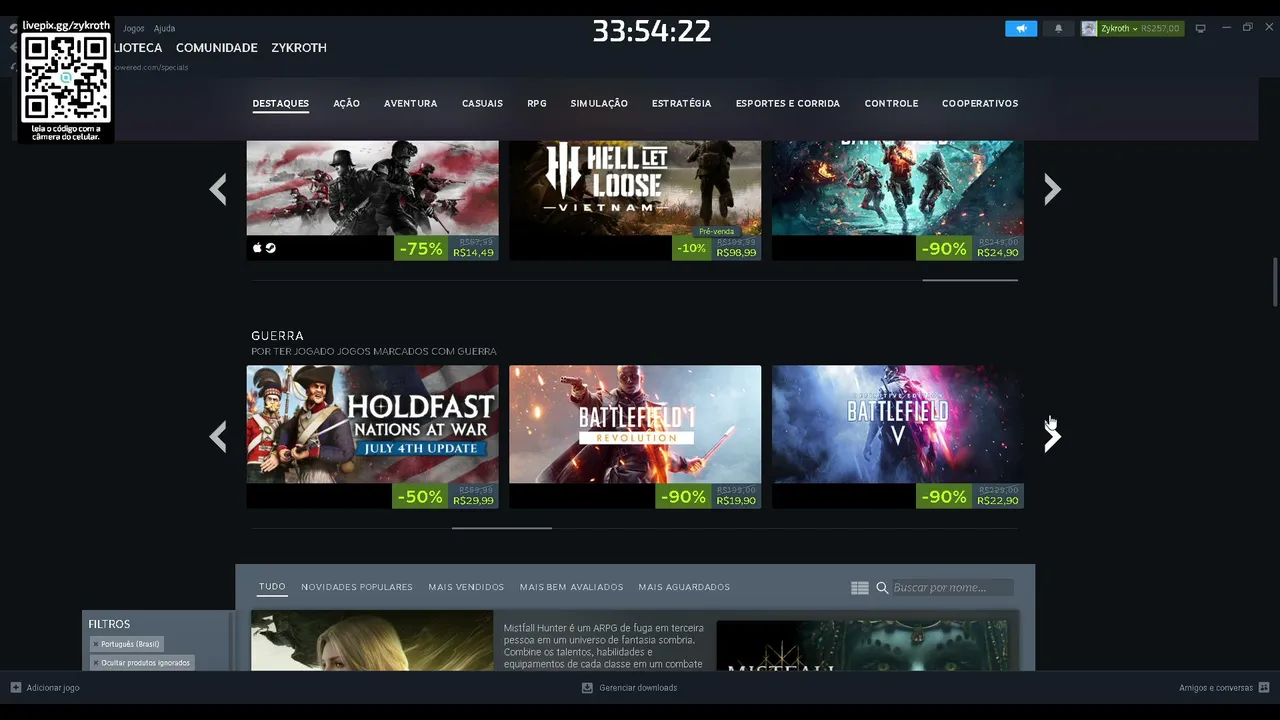The height and width of the screenshot is (720, 1280).
Task: Open the Mistfall Hunter blonde character image
Action: (x=372, y=640)
